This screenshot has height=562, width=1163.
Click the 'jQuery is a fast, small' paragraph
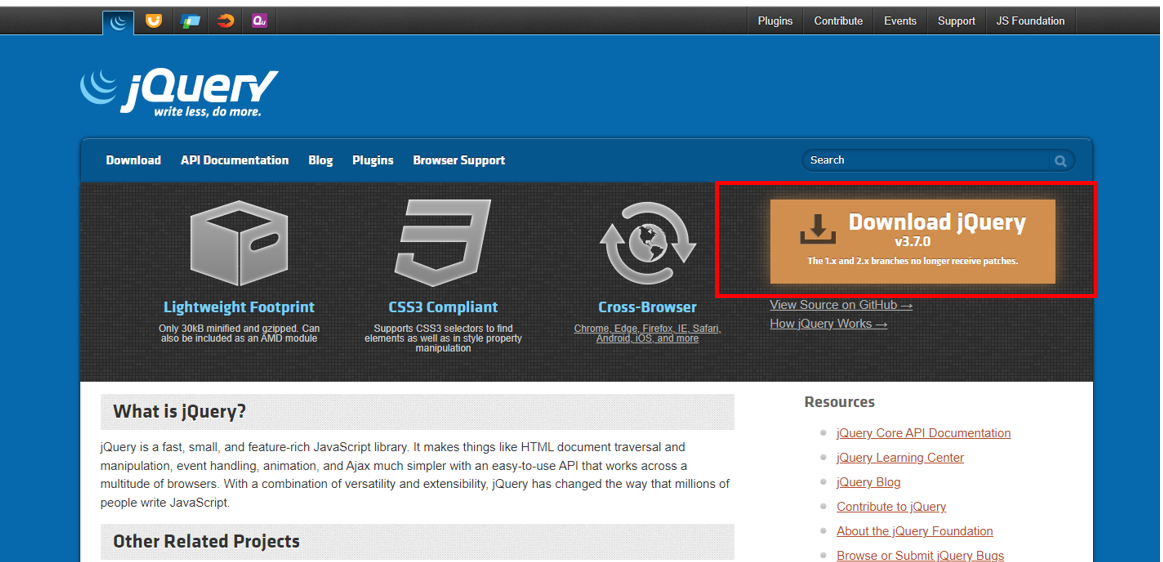pyautogui.click(x=415, y=475)
